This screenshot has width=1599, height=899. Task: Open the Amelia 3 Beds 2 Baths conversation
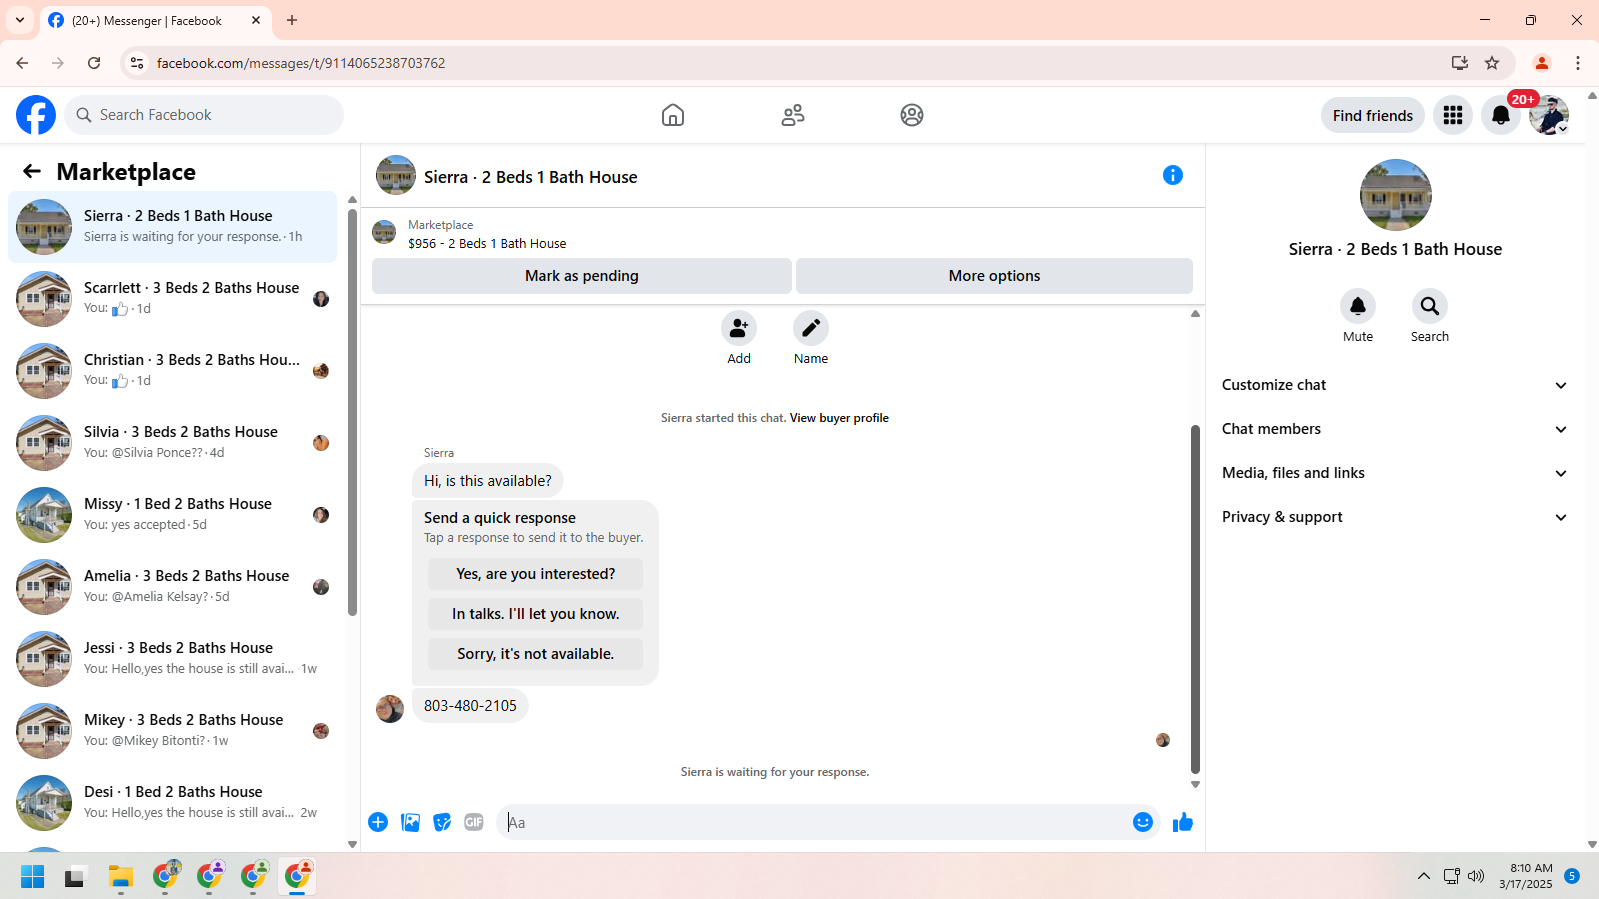click(173, 587)
